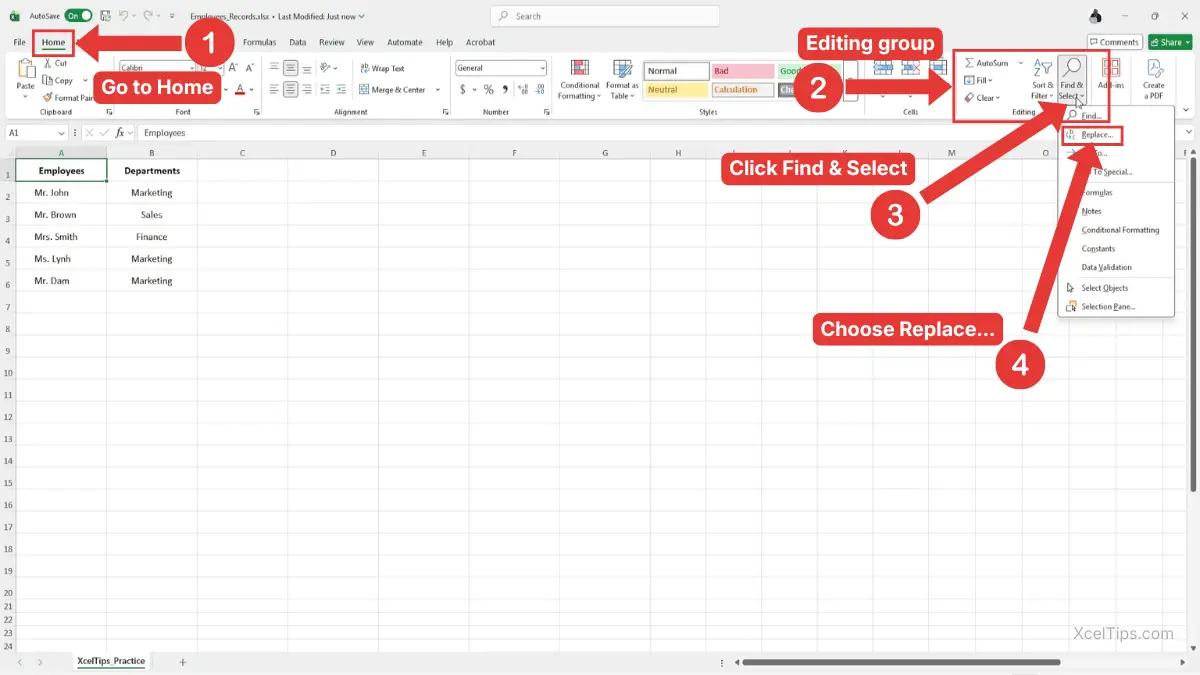Viewport: 1200px width, 675px height.
Task: Select the XcelTips_Practice sheet tab
Action: 111,661
